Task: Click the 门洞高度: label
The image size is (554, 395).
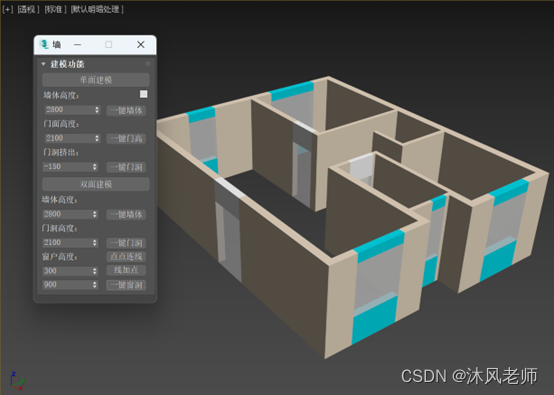Action: (x=60, y=229)
